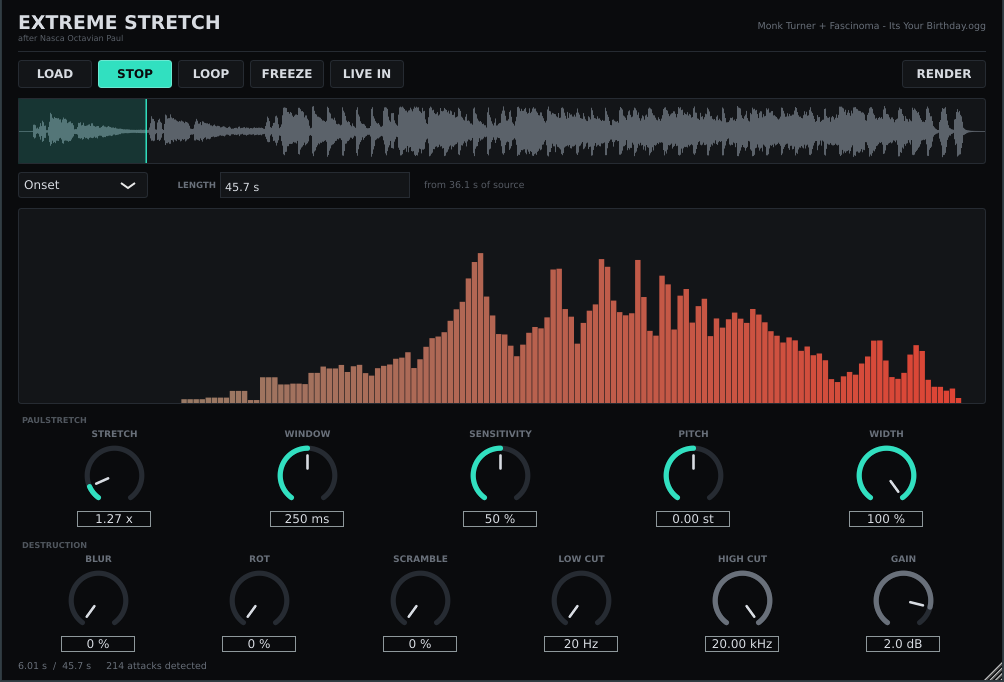
Task: Click the '214 attacks detected' status text
Action: [156, 665]
